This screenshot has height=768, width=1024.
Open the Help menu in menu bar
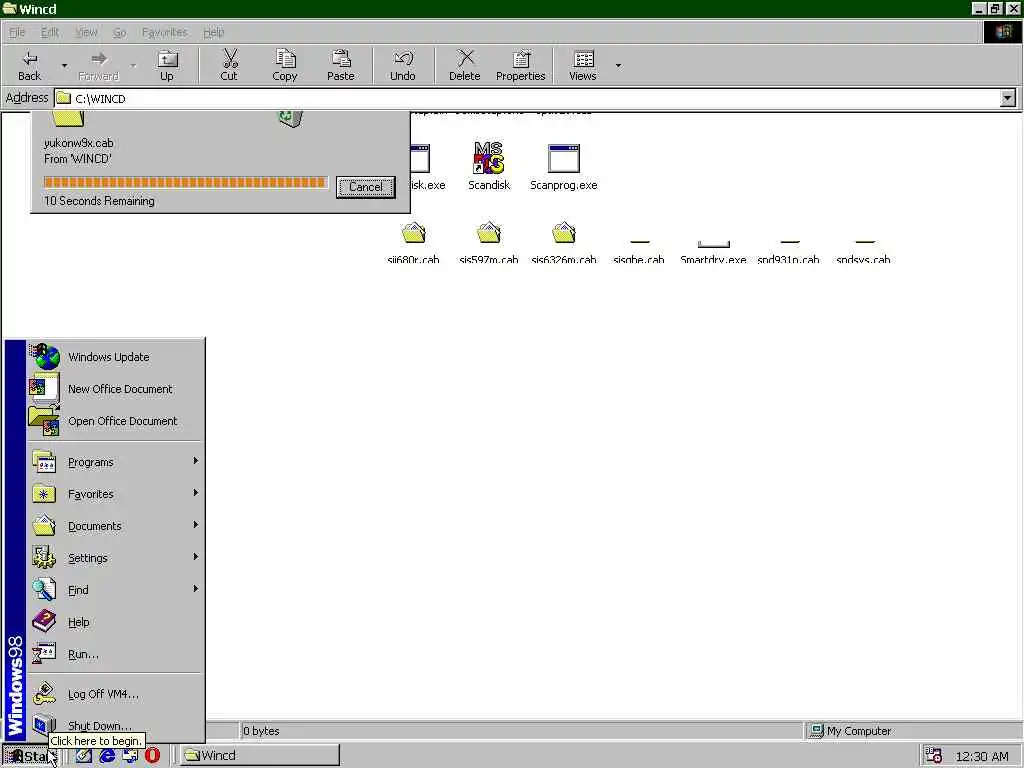pyautogui.click(x=214, y=32)
